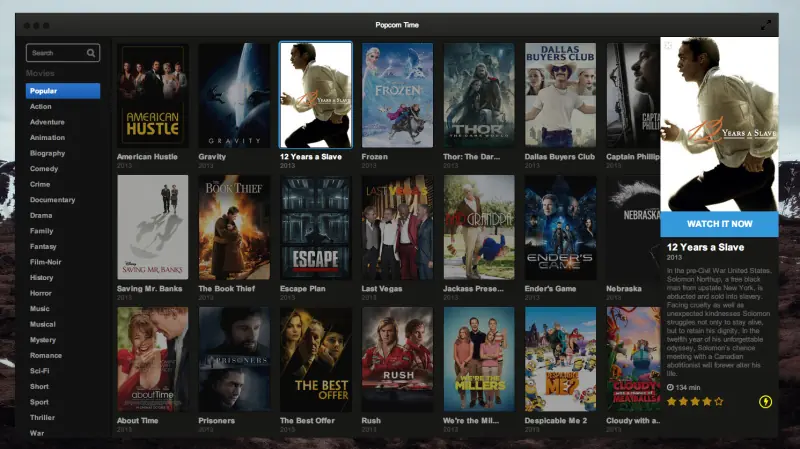The image size is (800, 449).
Task: Select the Popular category
Action: (63, 91)
